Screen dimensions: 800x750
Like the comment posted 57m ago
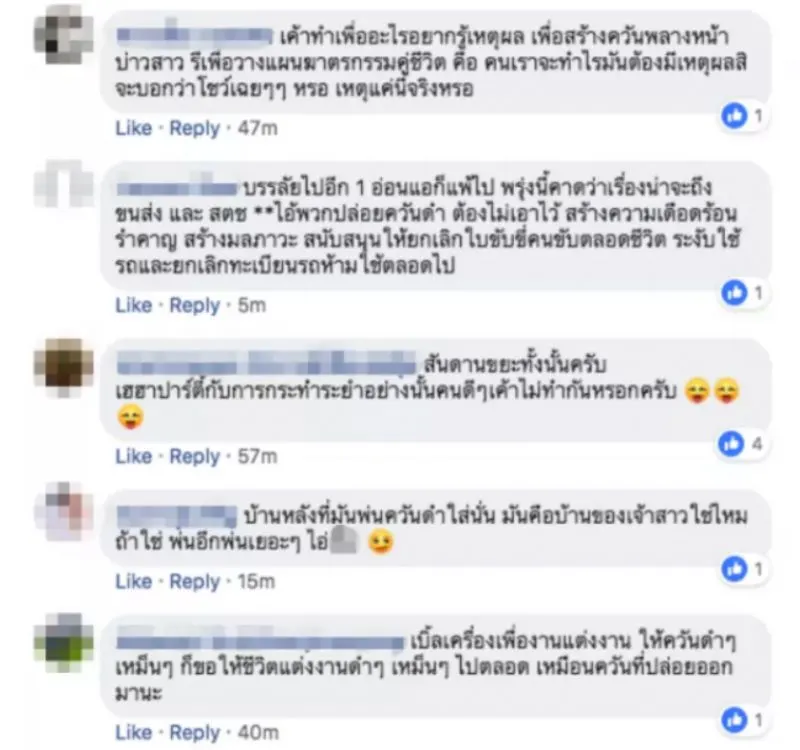click(134, 456)
